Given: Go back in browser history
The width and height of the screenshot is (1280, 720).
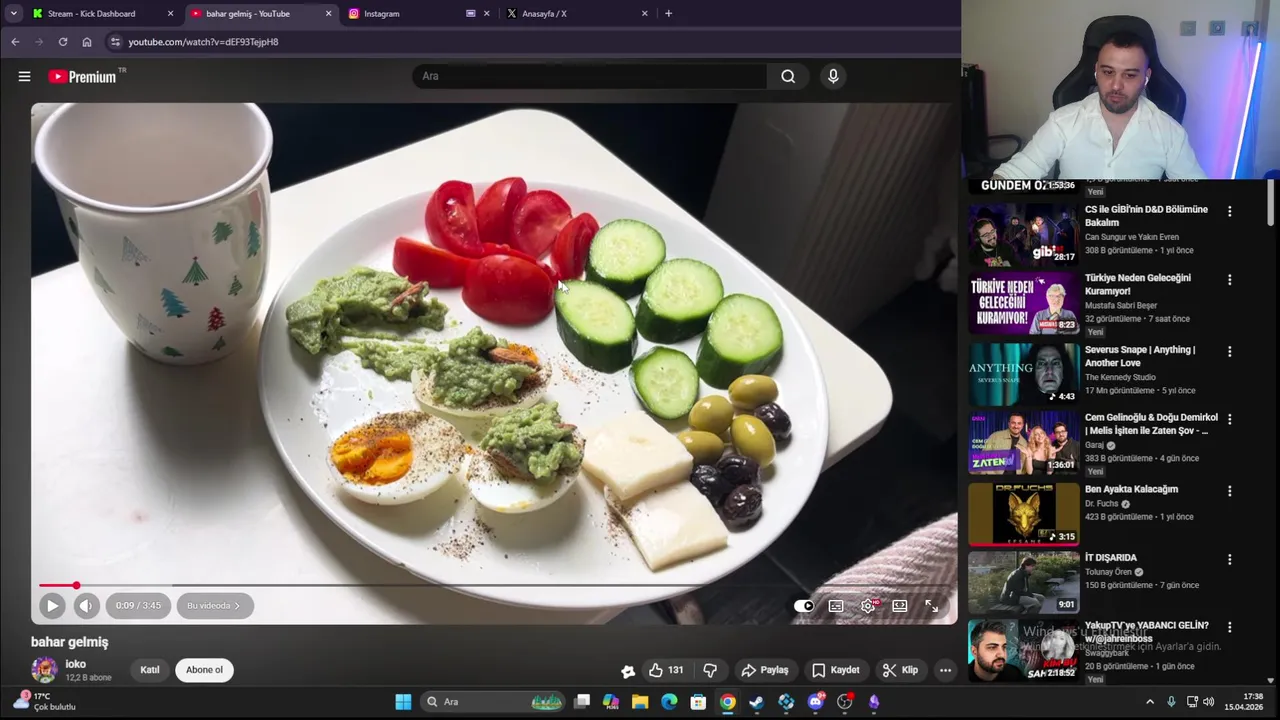Looking at the screenshot, I should tap(15, 42).
